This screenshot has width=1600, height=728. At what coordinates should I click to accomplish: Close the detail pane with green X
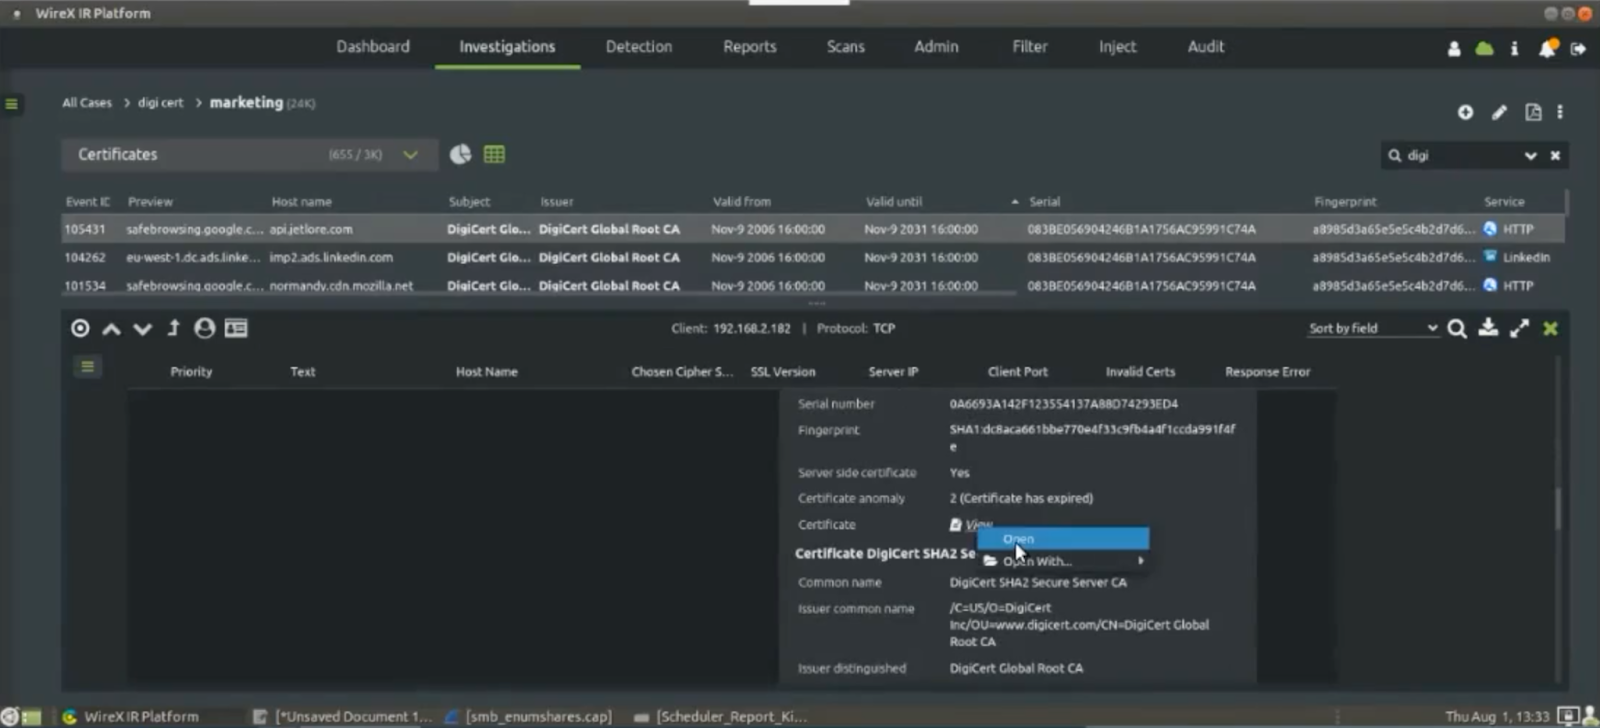click(1550, 328)
